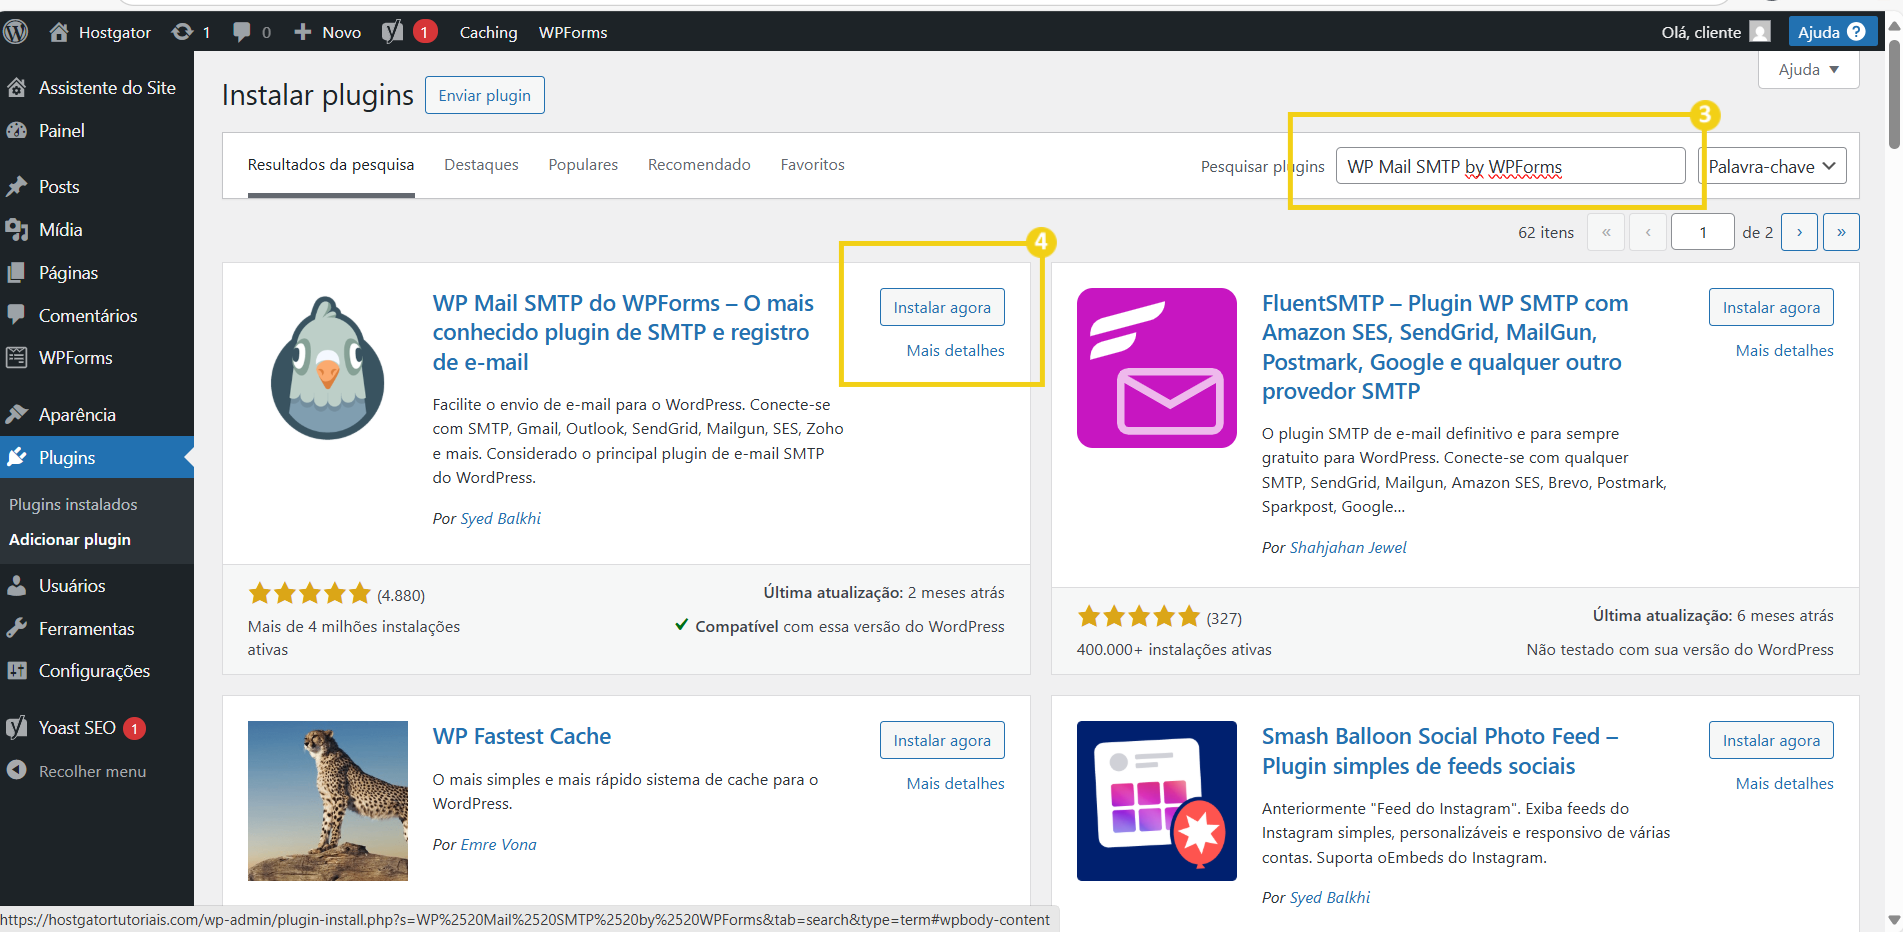Viewport: 1903px width, 932px height.
Task: Open the Mídia menu
Action: coord(97,230)
